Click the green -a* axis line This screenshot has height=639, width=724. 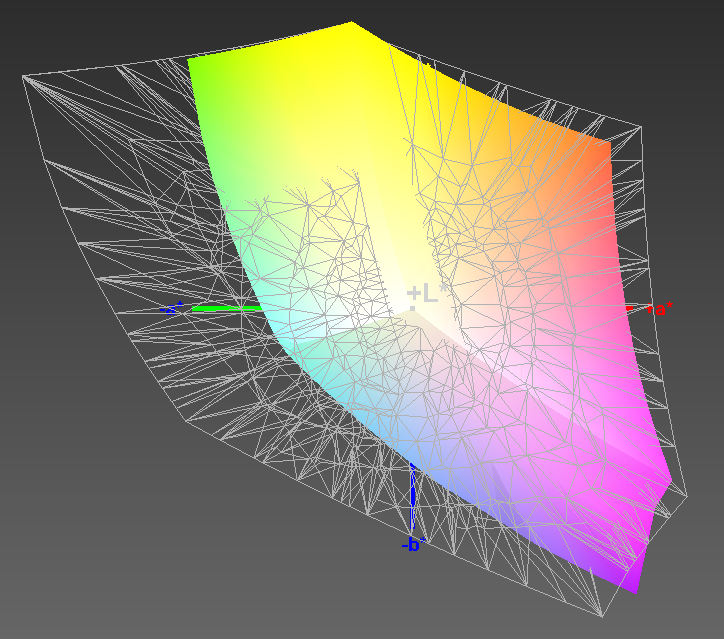[226, 308]
